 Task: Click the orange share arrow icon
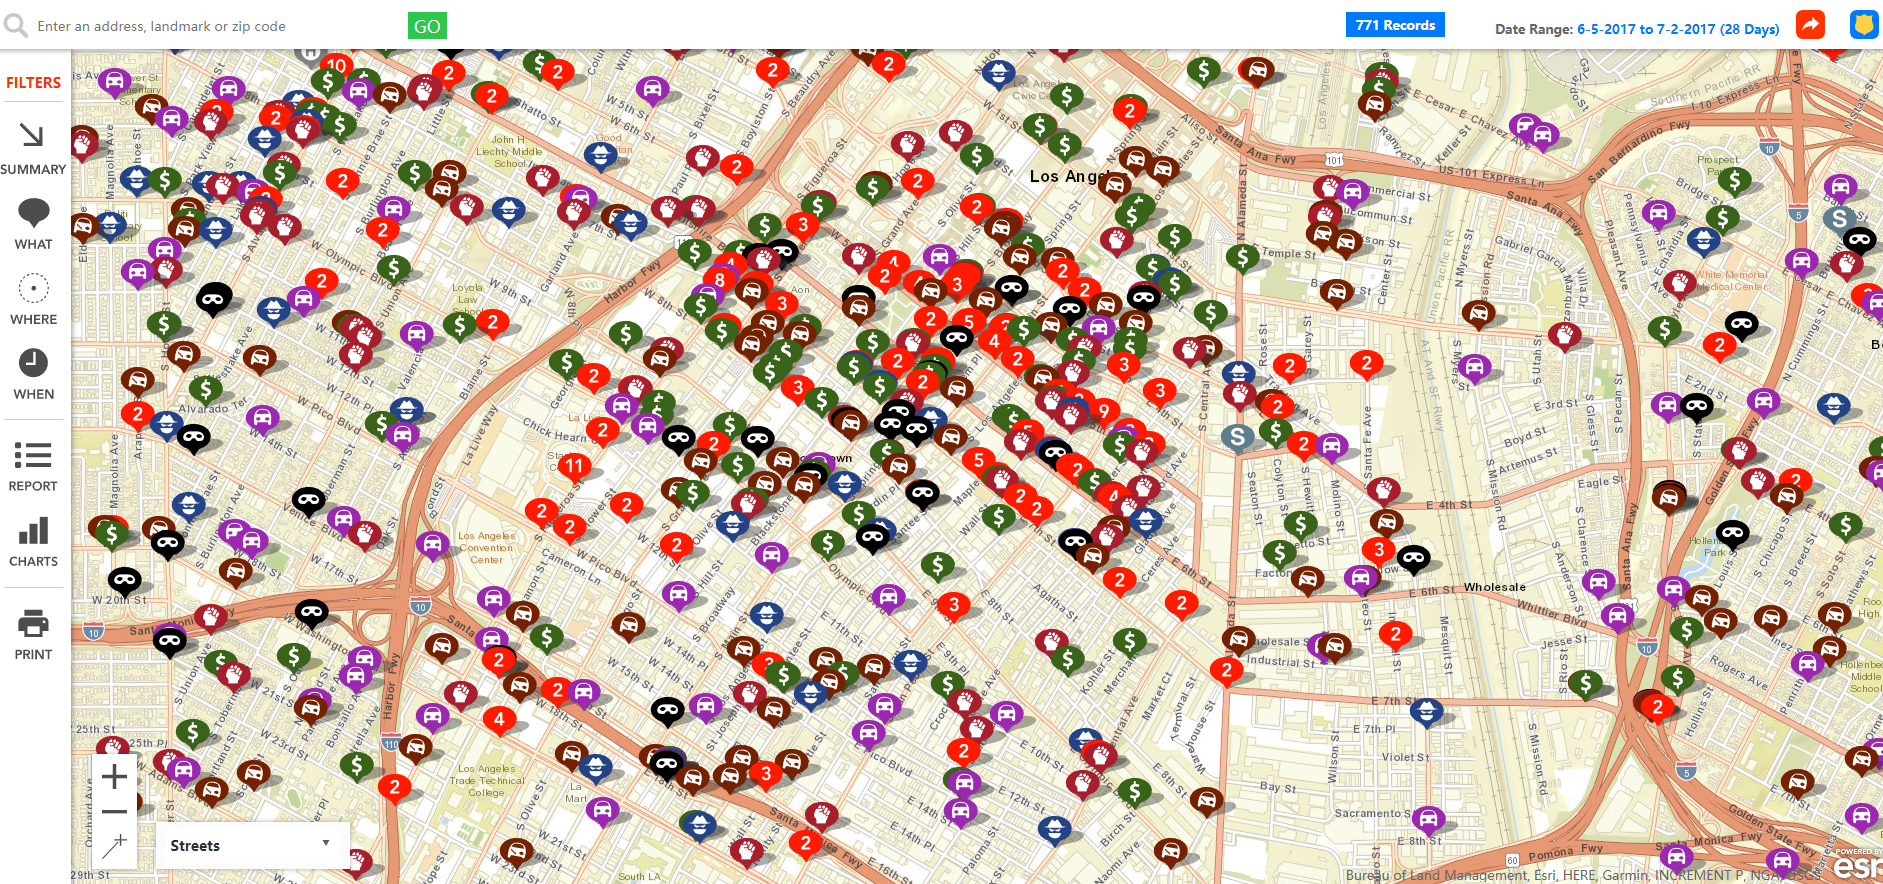tap(1810, 25)
